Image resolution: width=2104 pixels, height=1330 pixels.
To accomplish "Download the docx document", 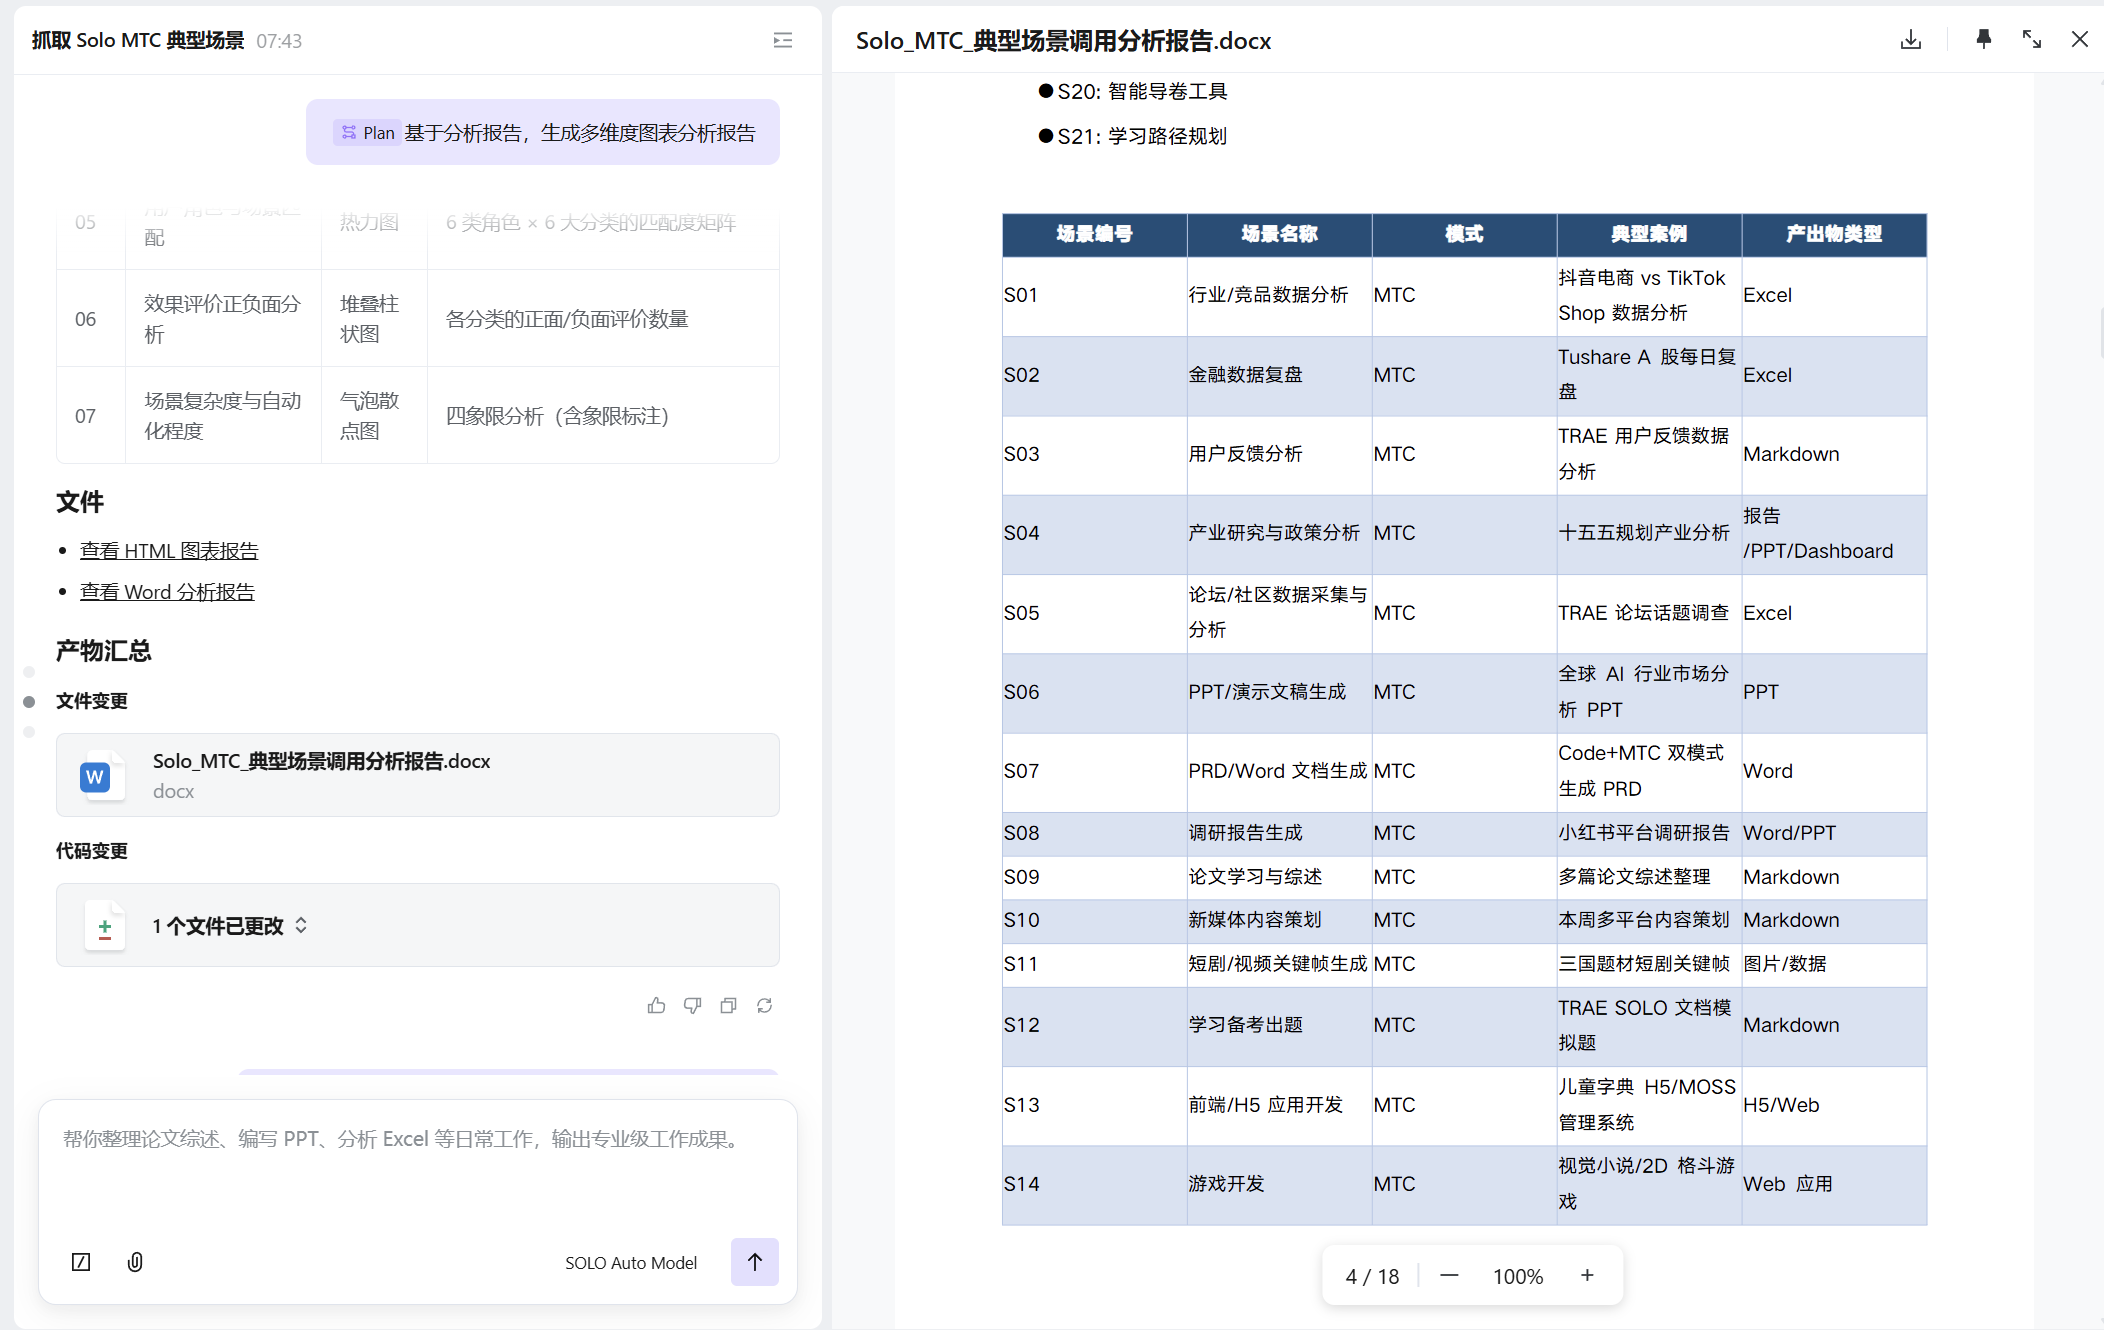I will 1910,40.
